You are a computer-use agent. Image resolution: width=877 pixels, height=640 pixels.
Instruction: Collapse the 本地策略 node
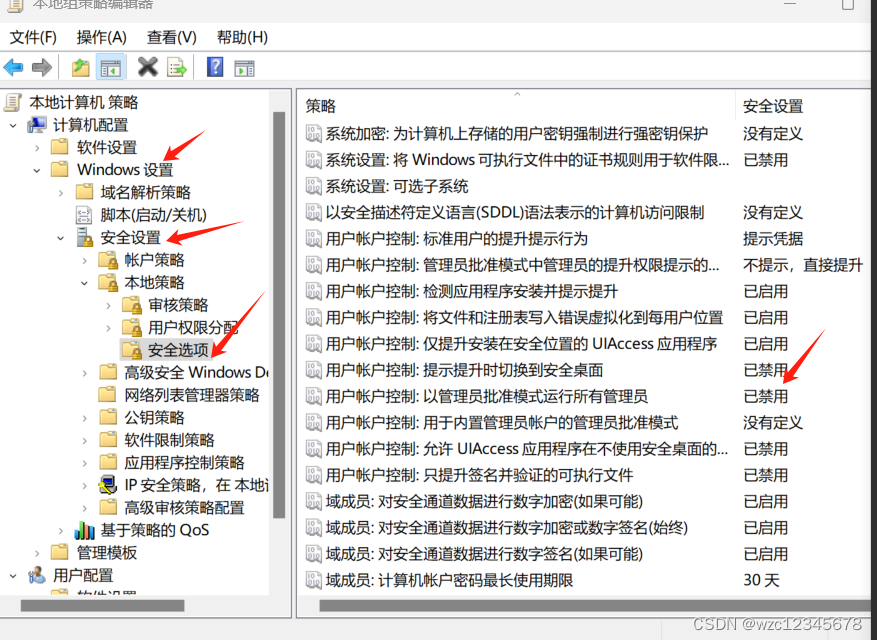(84, 283)
